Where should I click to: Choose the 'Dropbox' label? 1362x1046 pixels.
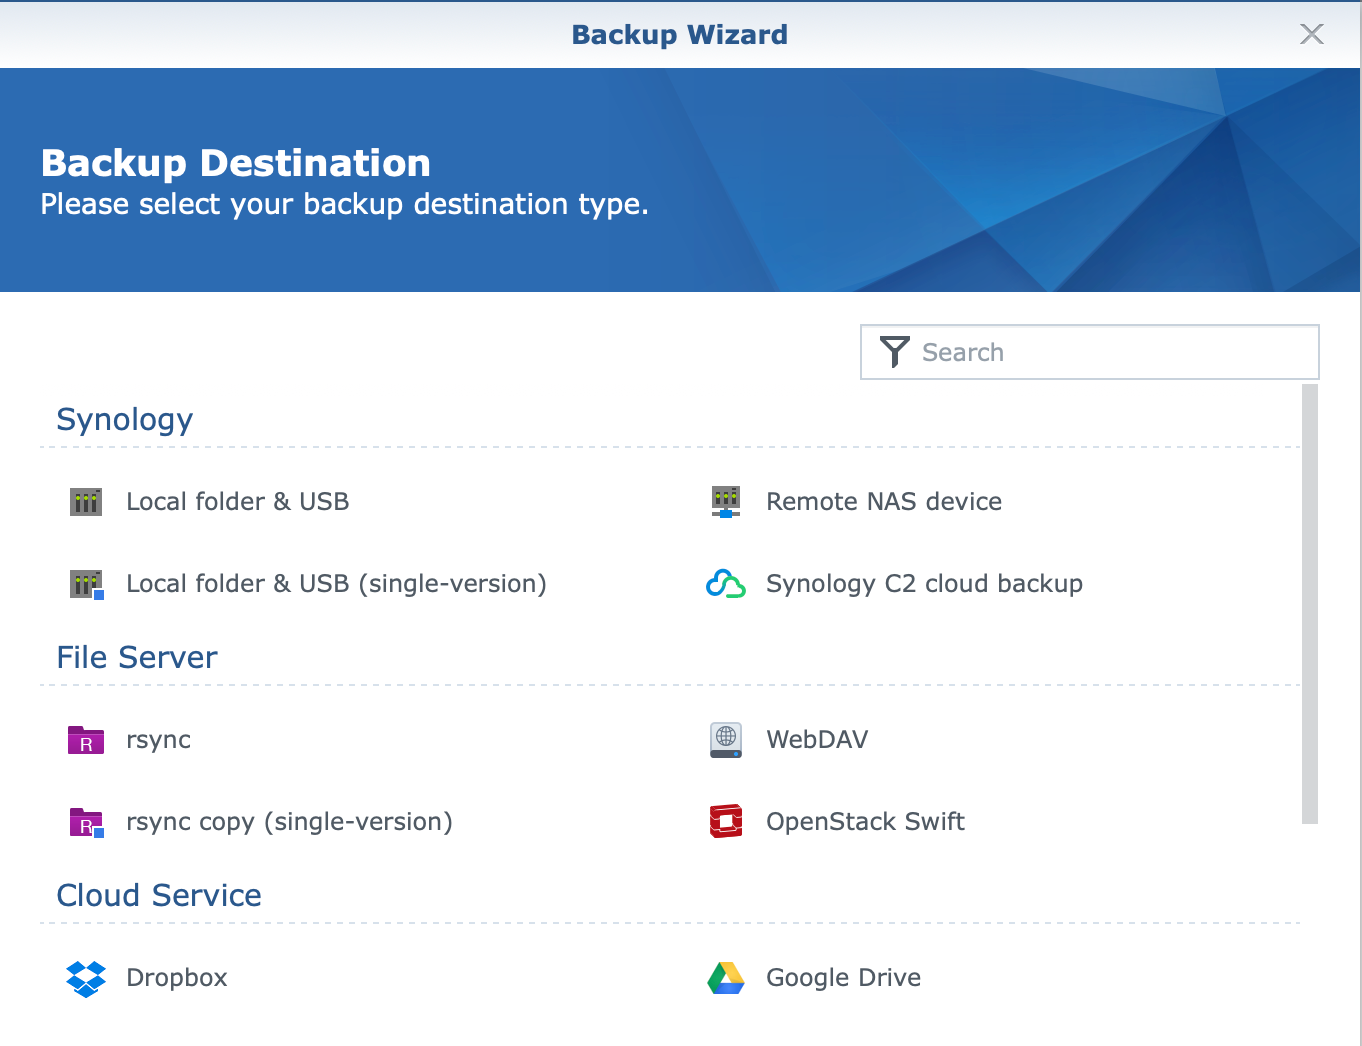coord(177,978)
